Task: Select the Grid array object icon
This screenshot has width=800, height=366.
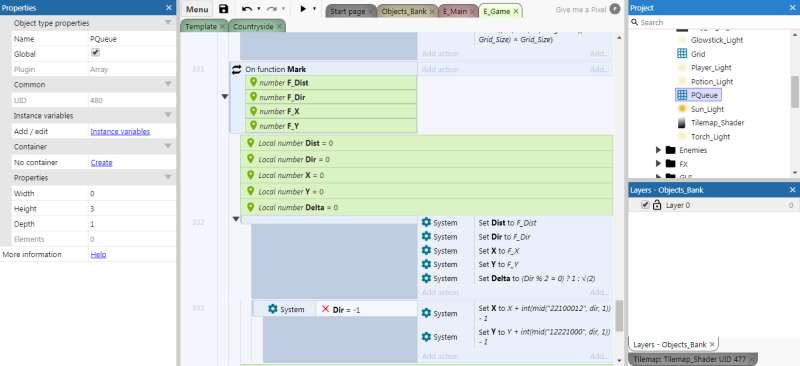Action: 682,54
